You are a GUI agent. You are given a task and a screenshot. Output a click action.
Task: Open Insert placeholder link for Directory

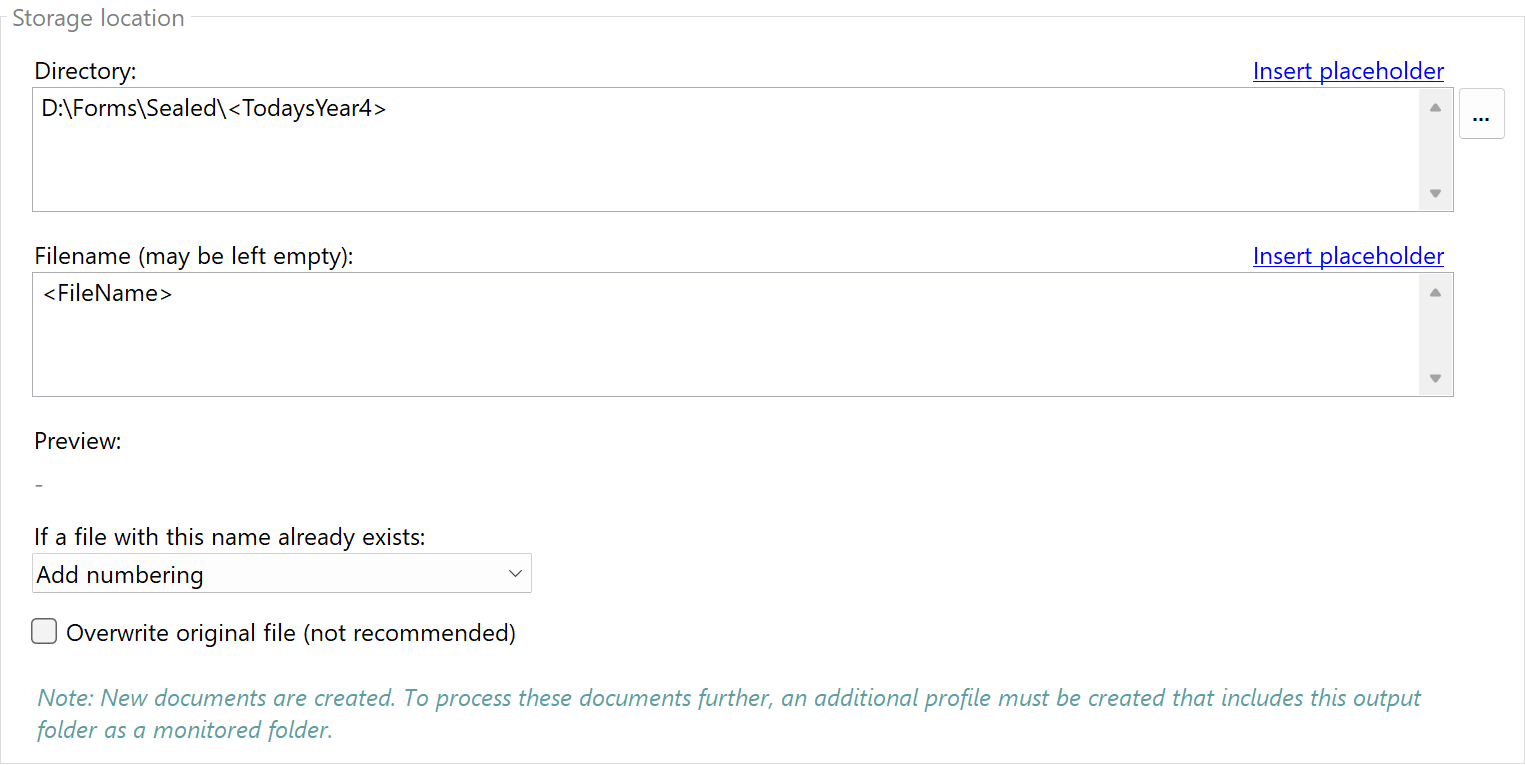point(1347,71)
